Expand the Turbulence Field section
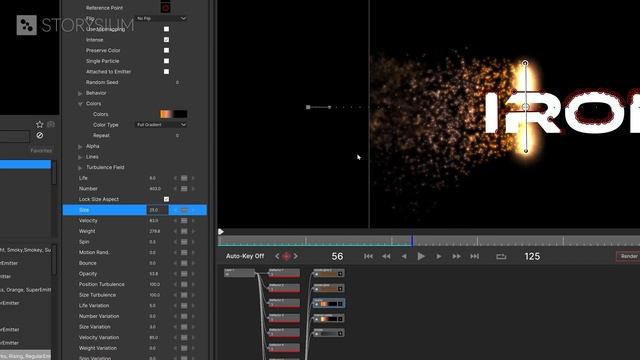Screen dimensions: 640x360 click(x=80, y=167)
